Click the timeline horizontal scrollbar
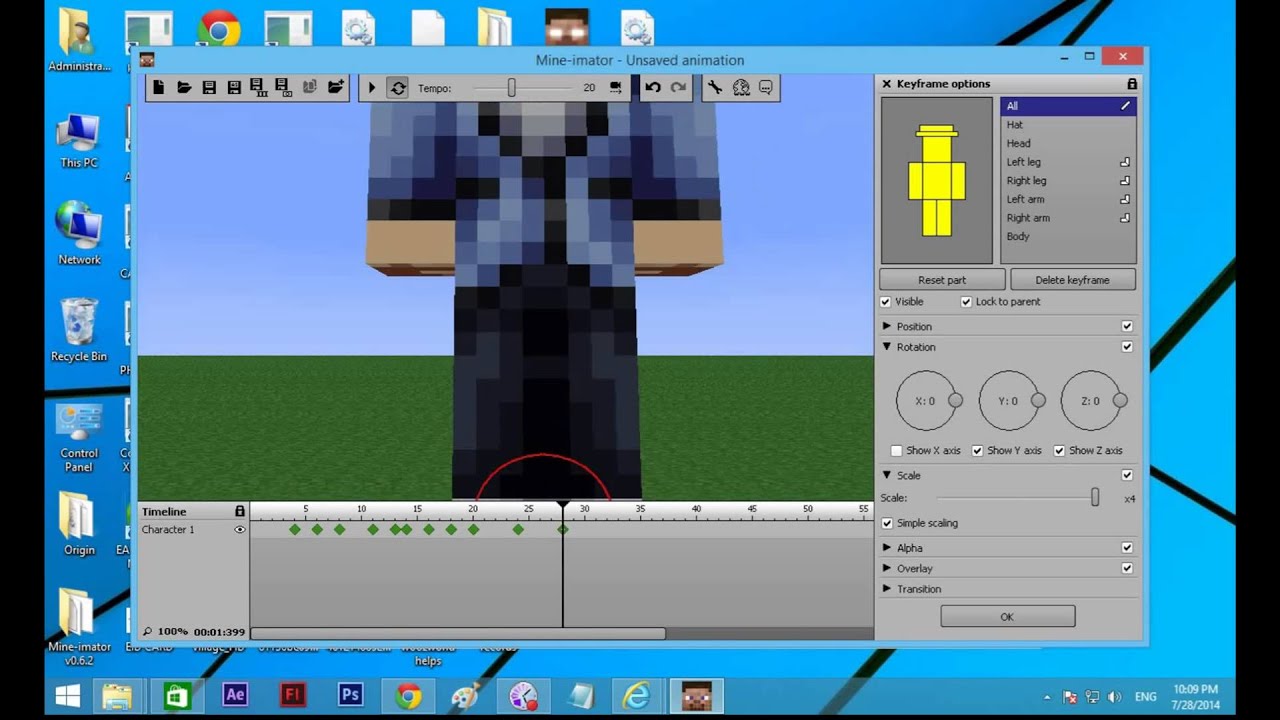 pyautogui.click(x=458, y=633)
